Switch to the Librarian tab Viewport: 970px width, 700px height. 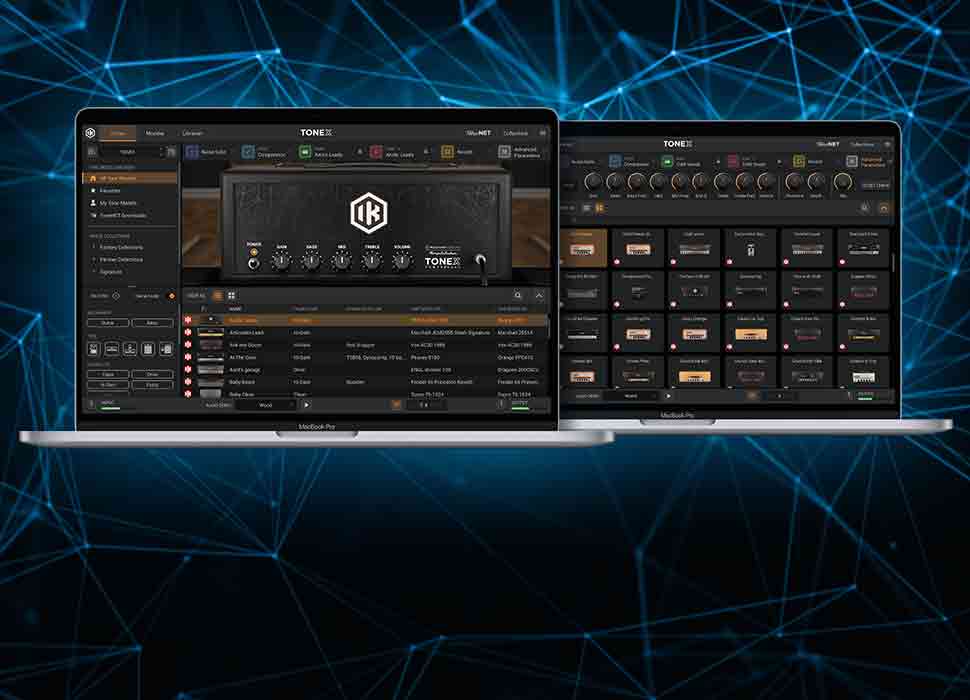pos(192,133)
